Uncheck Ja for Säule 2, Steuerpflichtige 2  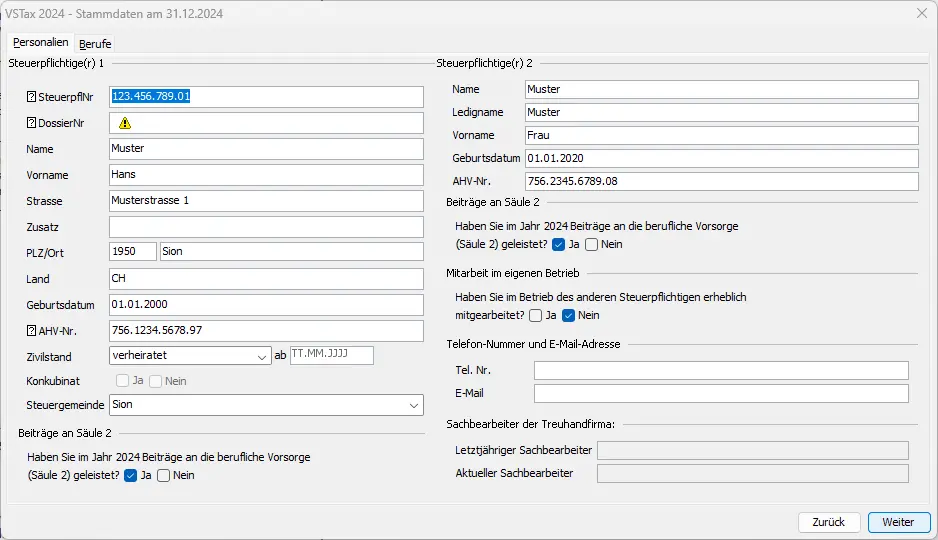(x=559, y=244)
